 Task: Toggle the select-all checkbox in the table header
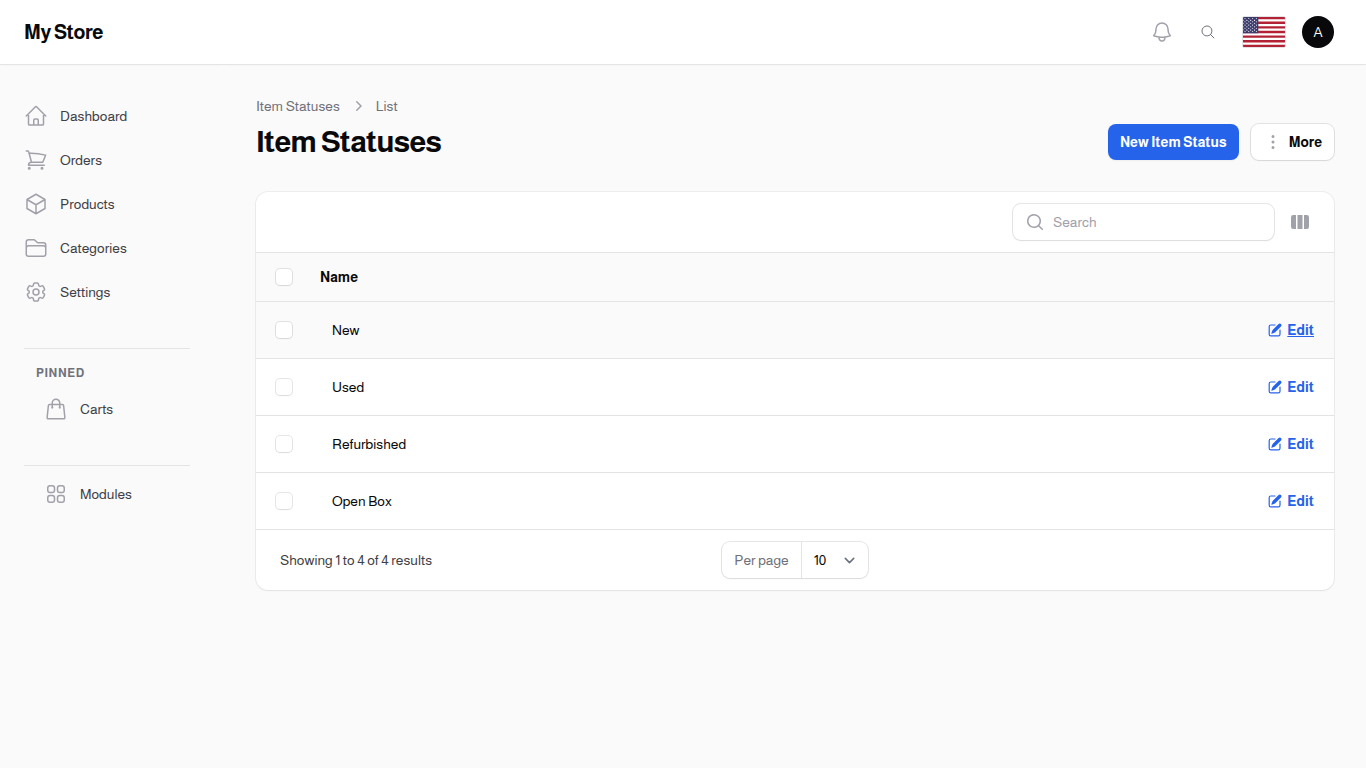click(x=284, y=277)
